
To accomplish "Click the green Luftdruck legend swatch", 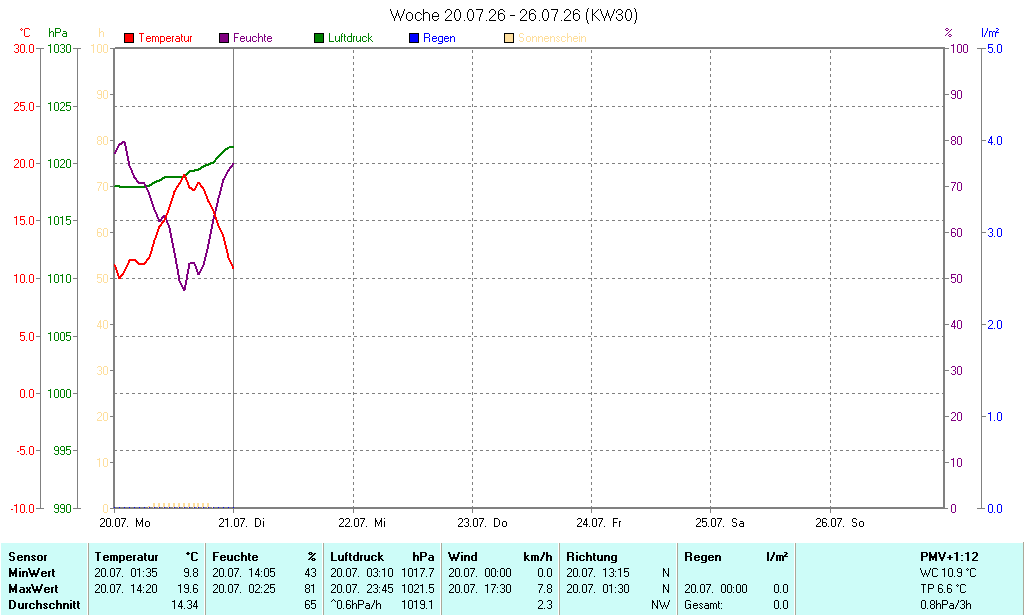I will pos(319,38).
